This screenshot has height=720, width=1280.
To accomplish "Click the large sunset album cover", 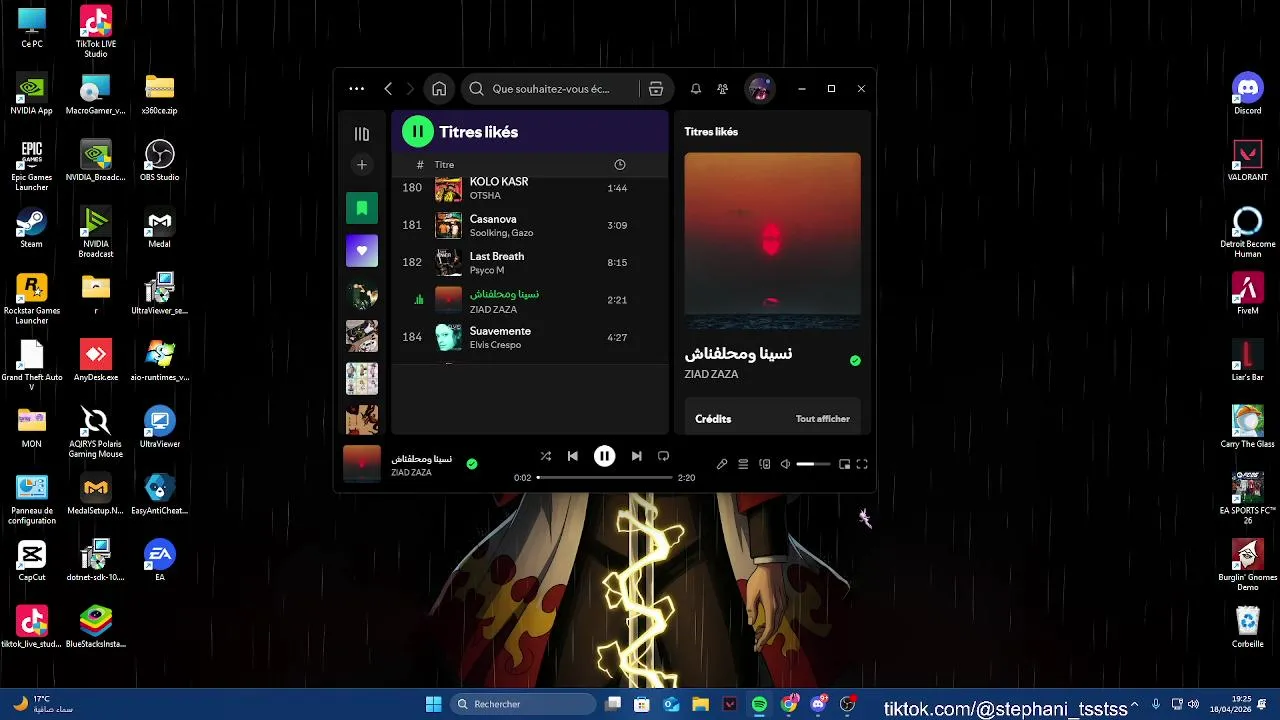I will pyautogui.click(x=772, y=241).
